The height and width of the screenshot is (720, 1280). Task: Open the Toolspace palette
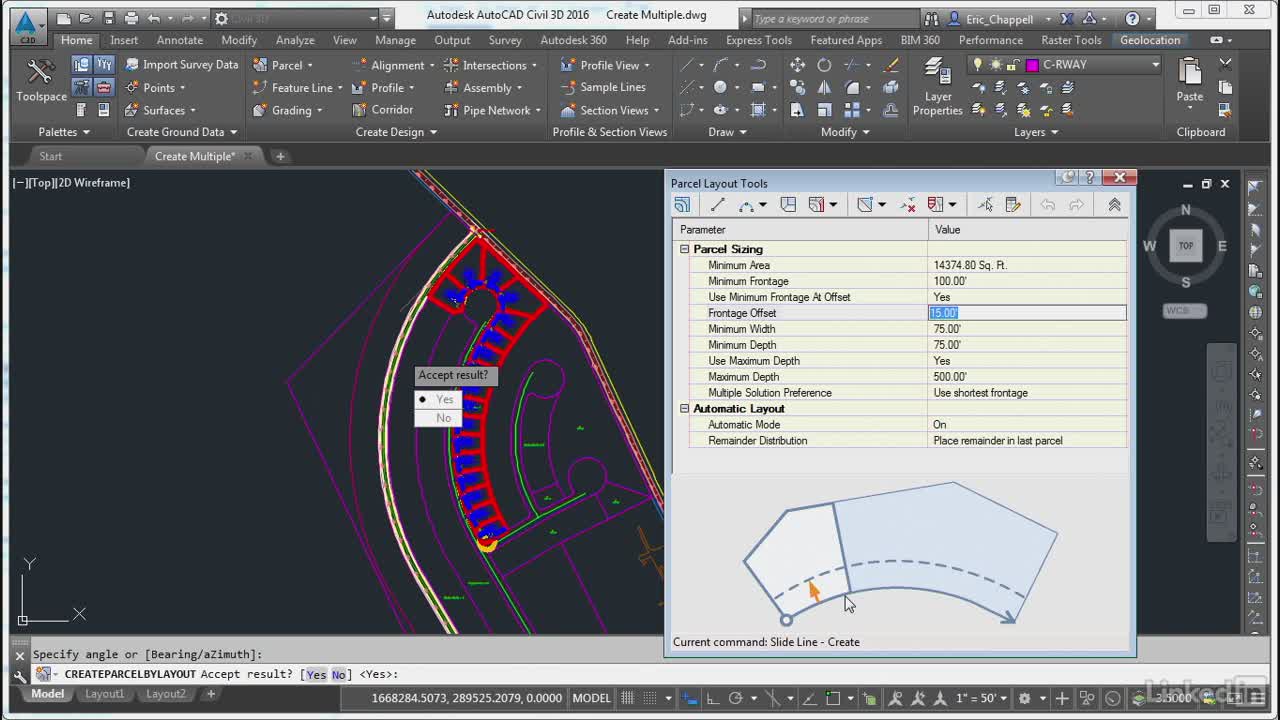pos(41,80)
